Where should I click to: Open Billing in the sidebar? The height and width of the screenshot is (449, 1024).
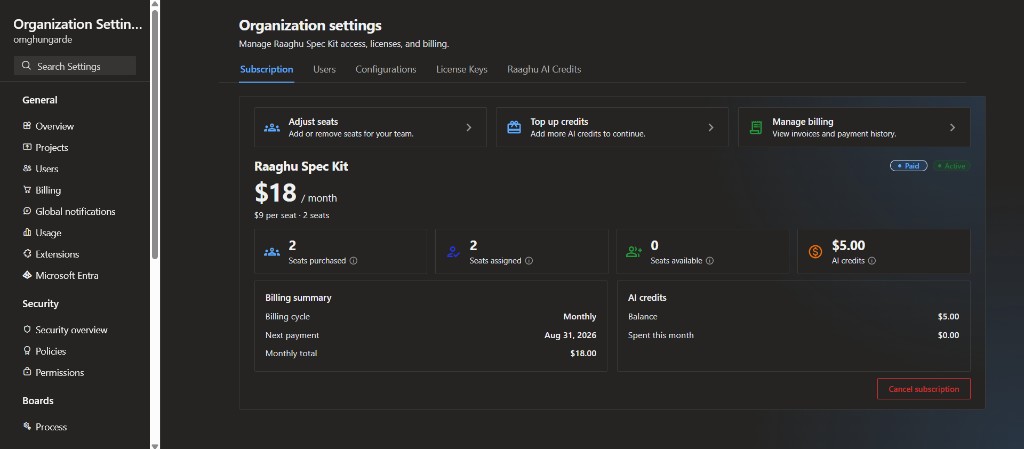pos(48,190)
